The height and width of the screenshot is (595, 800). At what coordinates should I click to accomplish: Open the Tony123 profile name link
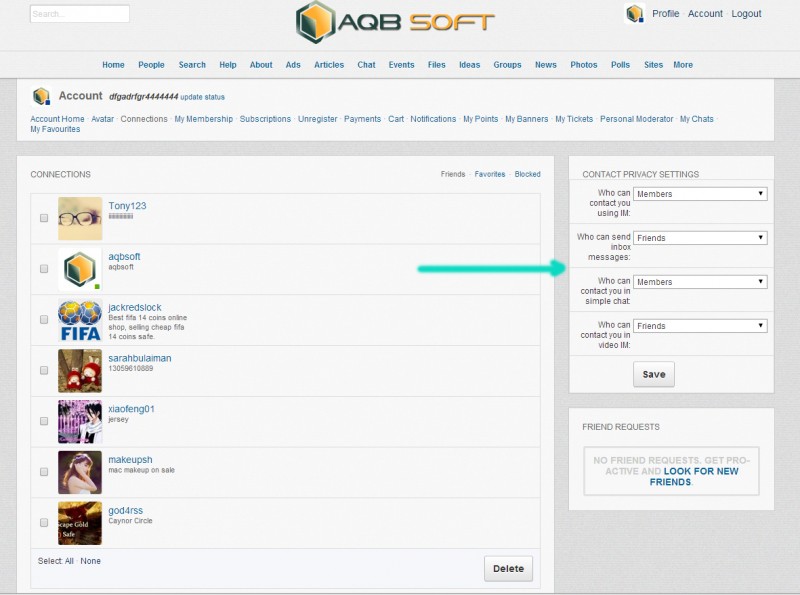pyautogui.click(x=127, y=206)
